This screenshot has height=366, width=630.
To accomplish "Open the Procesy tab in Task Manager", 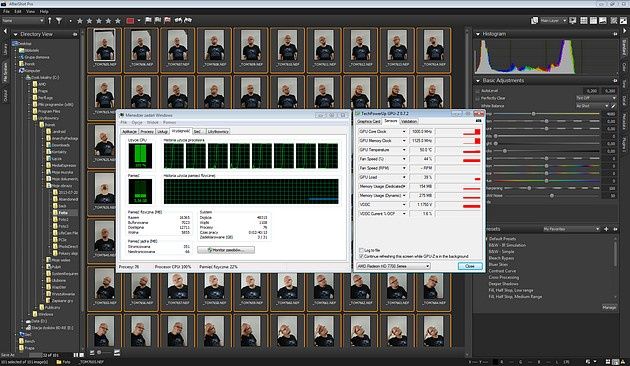I will coord(147,131).
